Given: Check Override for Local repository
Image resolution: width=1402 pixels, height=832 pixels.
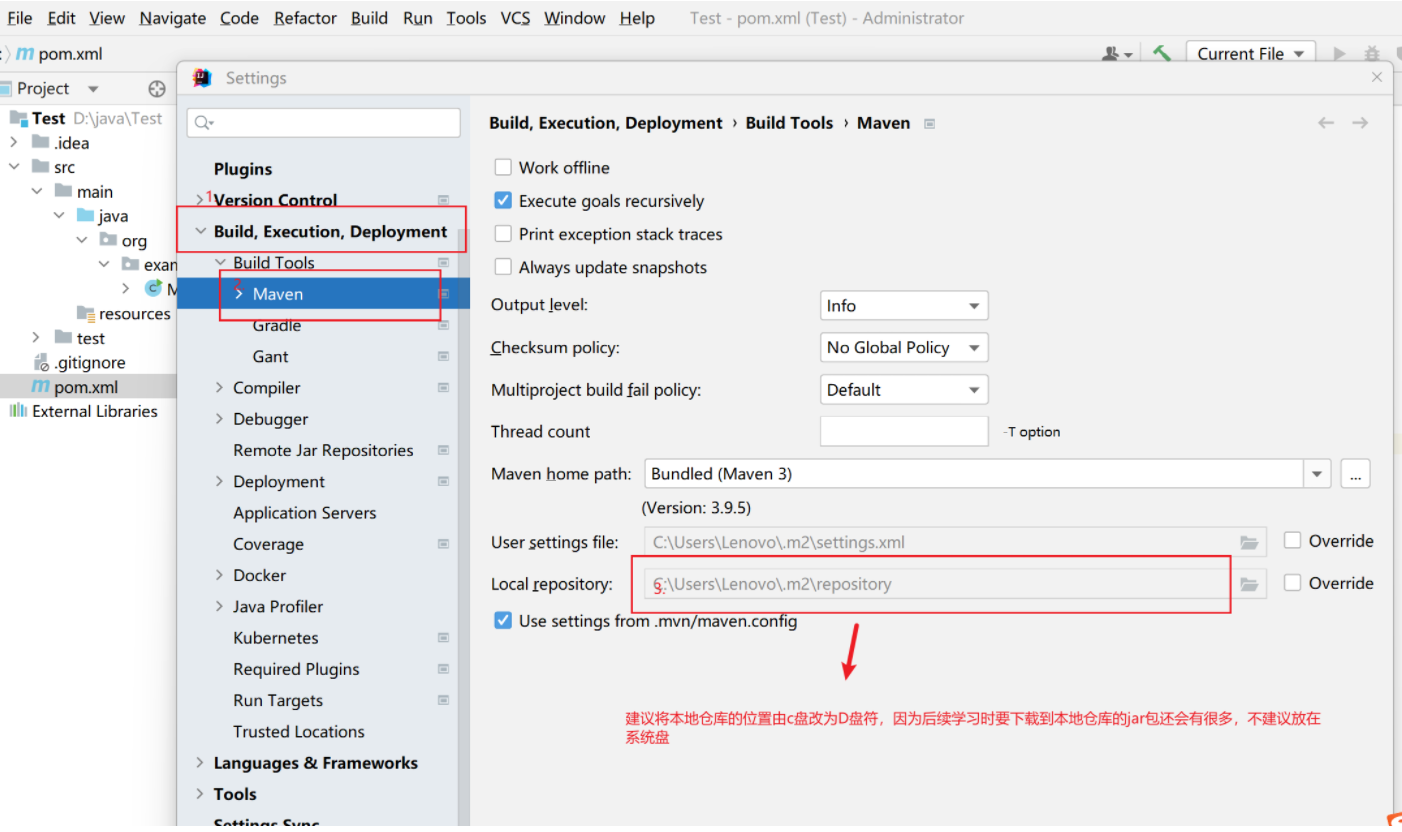Looking at the screenshot, I should pos(1293,582).
